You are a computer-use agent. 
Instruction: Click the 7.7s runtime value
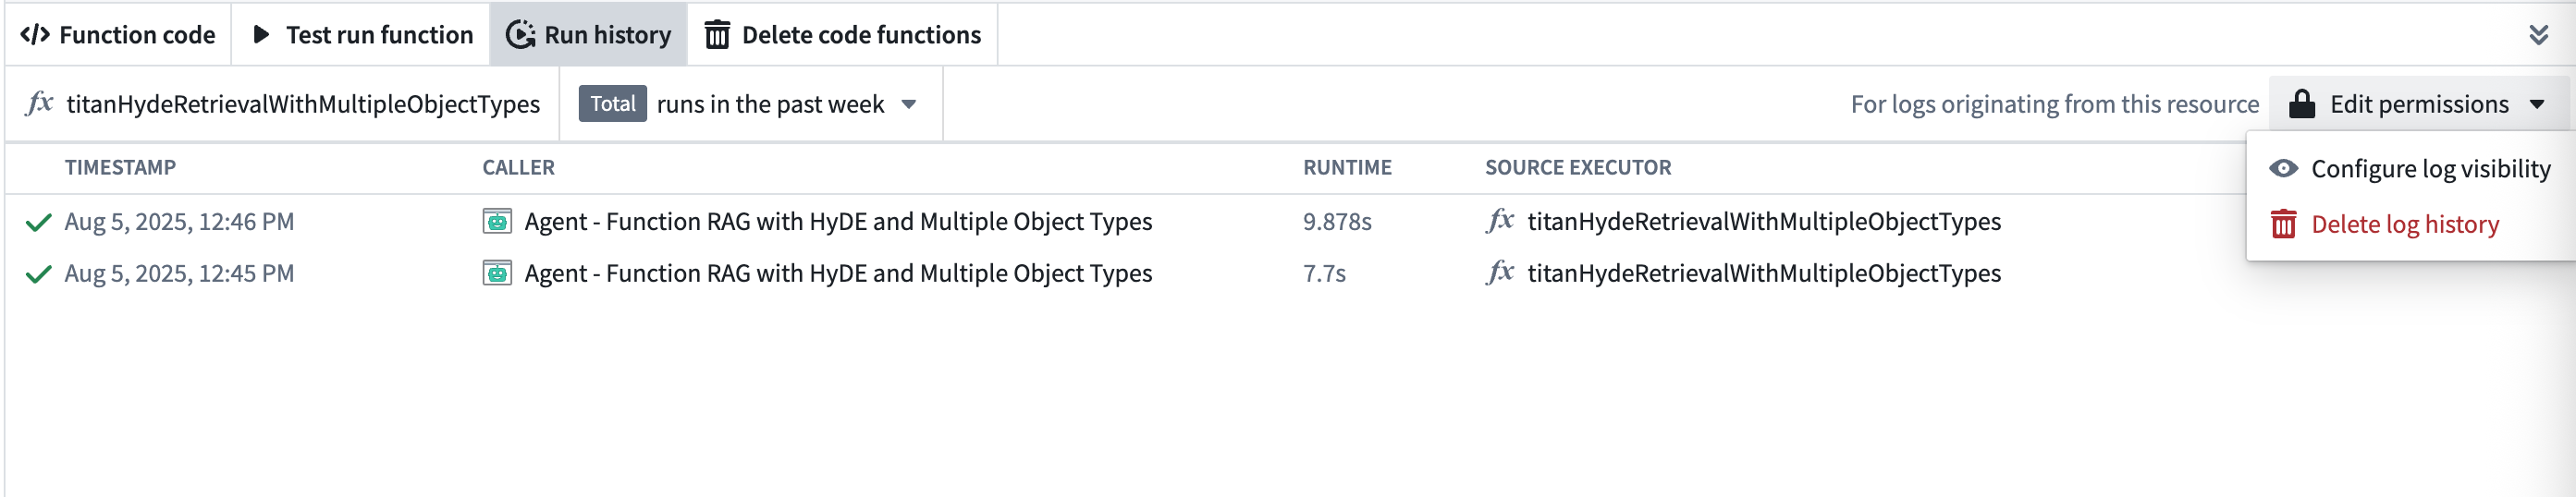point(1324,274)
